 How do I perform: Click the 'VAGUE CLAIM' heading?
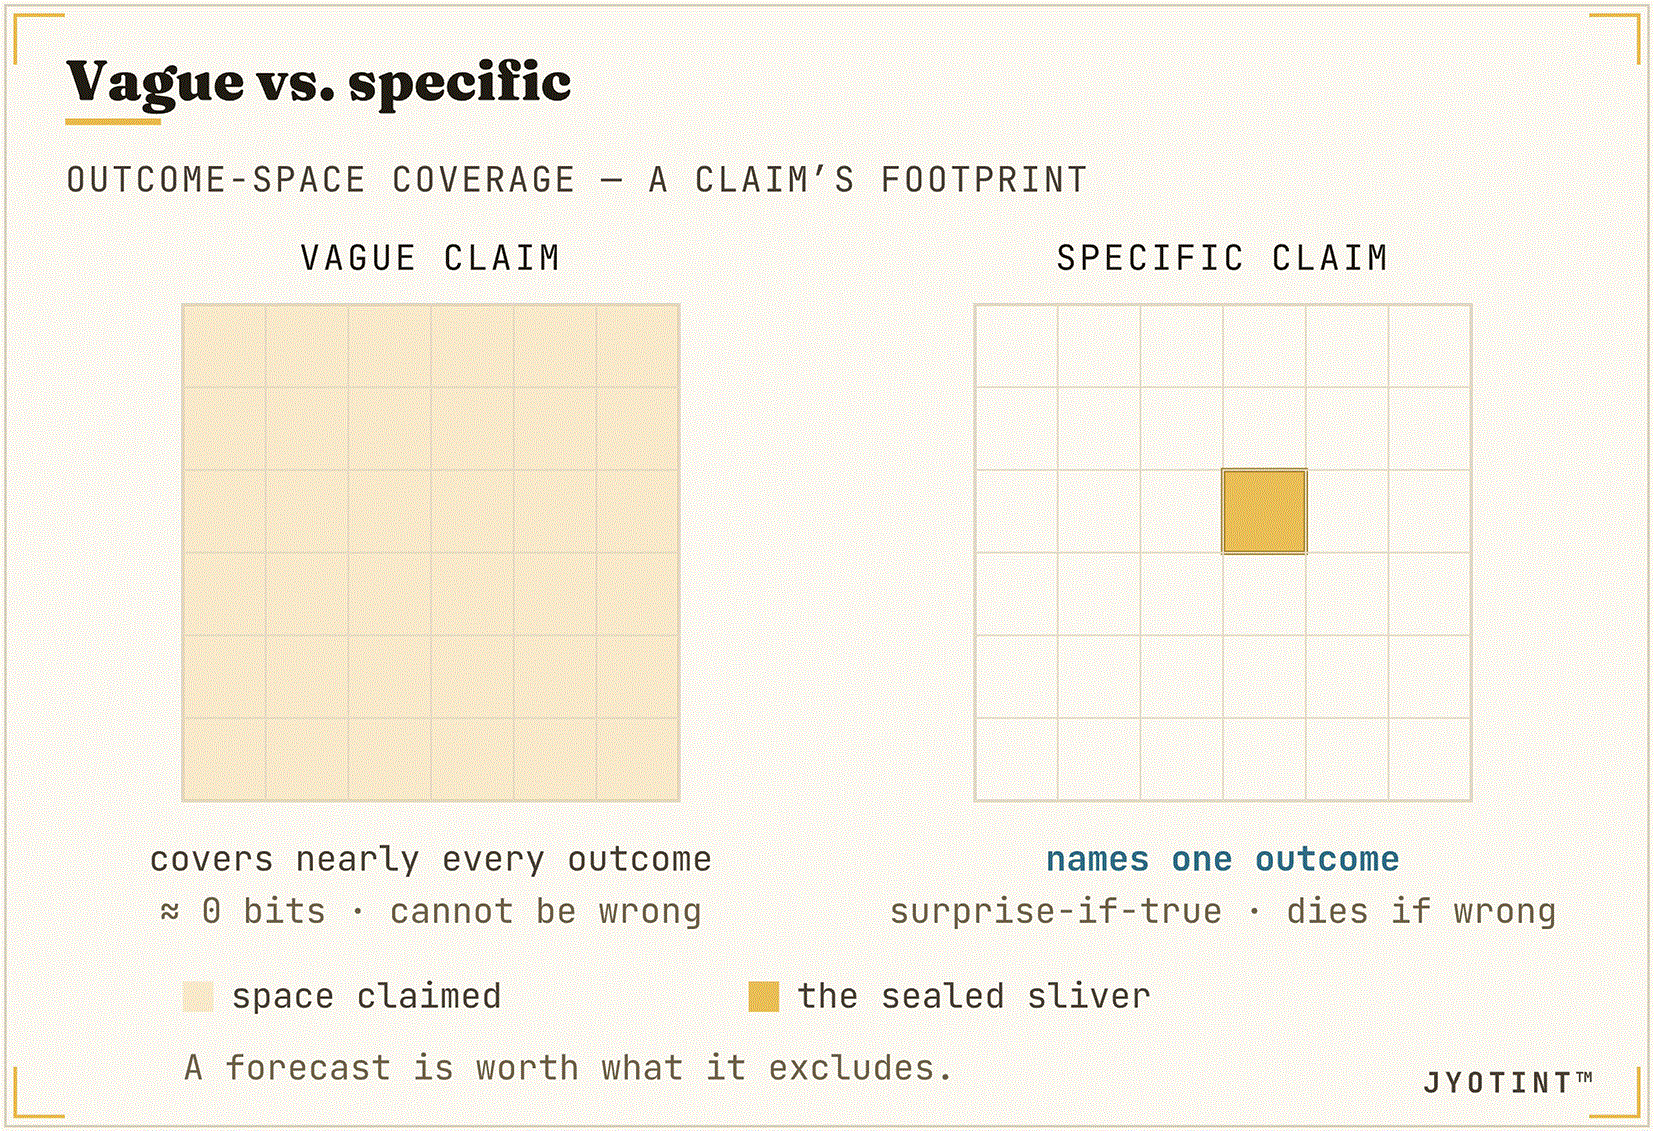(430, 258)
